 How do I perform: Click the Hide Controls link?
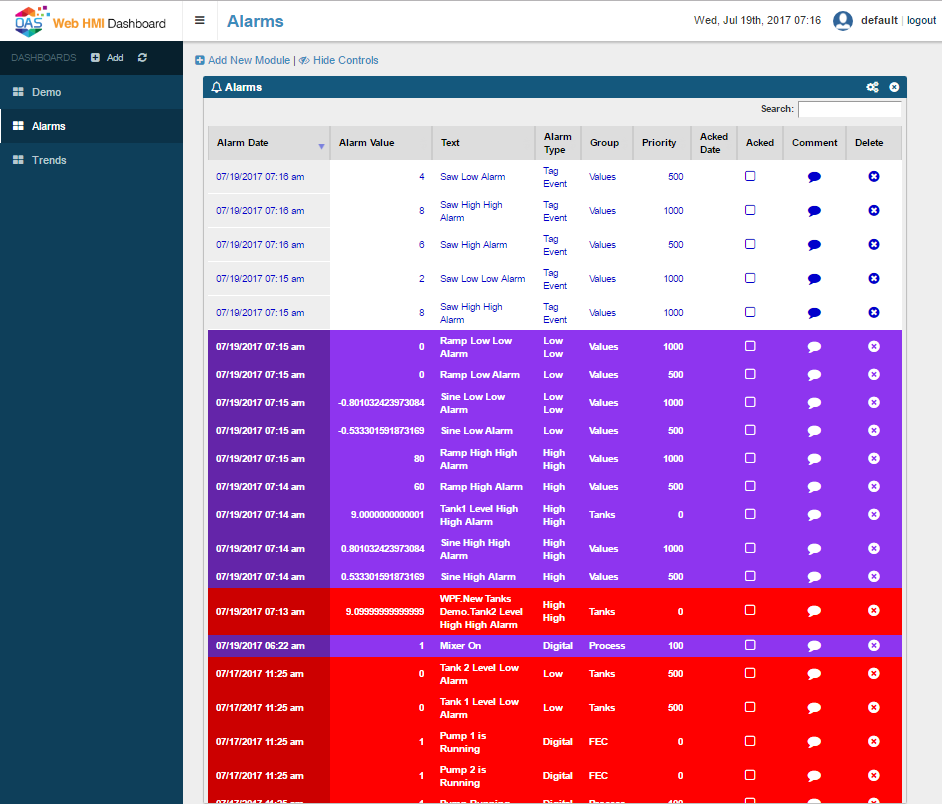(x=343, y=60)
